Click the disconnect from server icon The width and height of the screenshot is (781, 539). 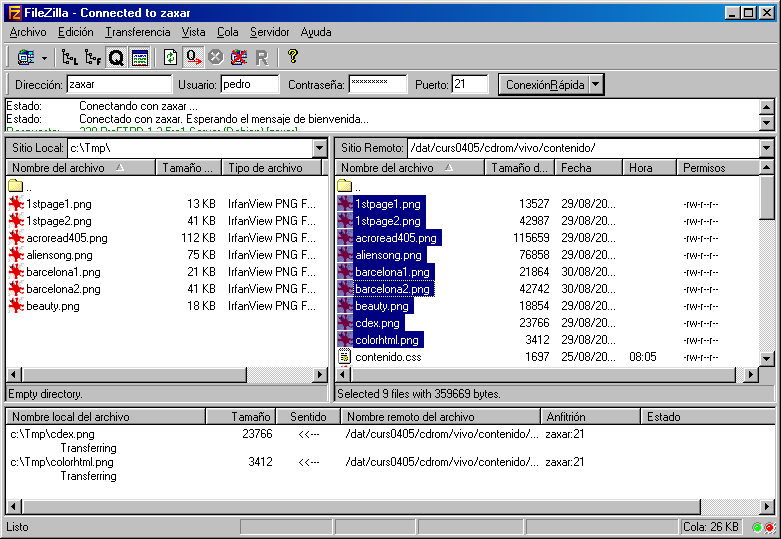click(238, 58)
